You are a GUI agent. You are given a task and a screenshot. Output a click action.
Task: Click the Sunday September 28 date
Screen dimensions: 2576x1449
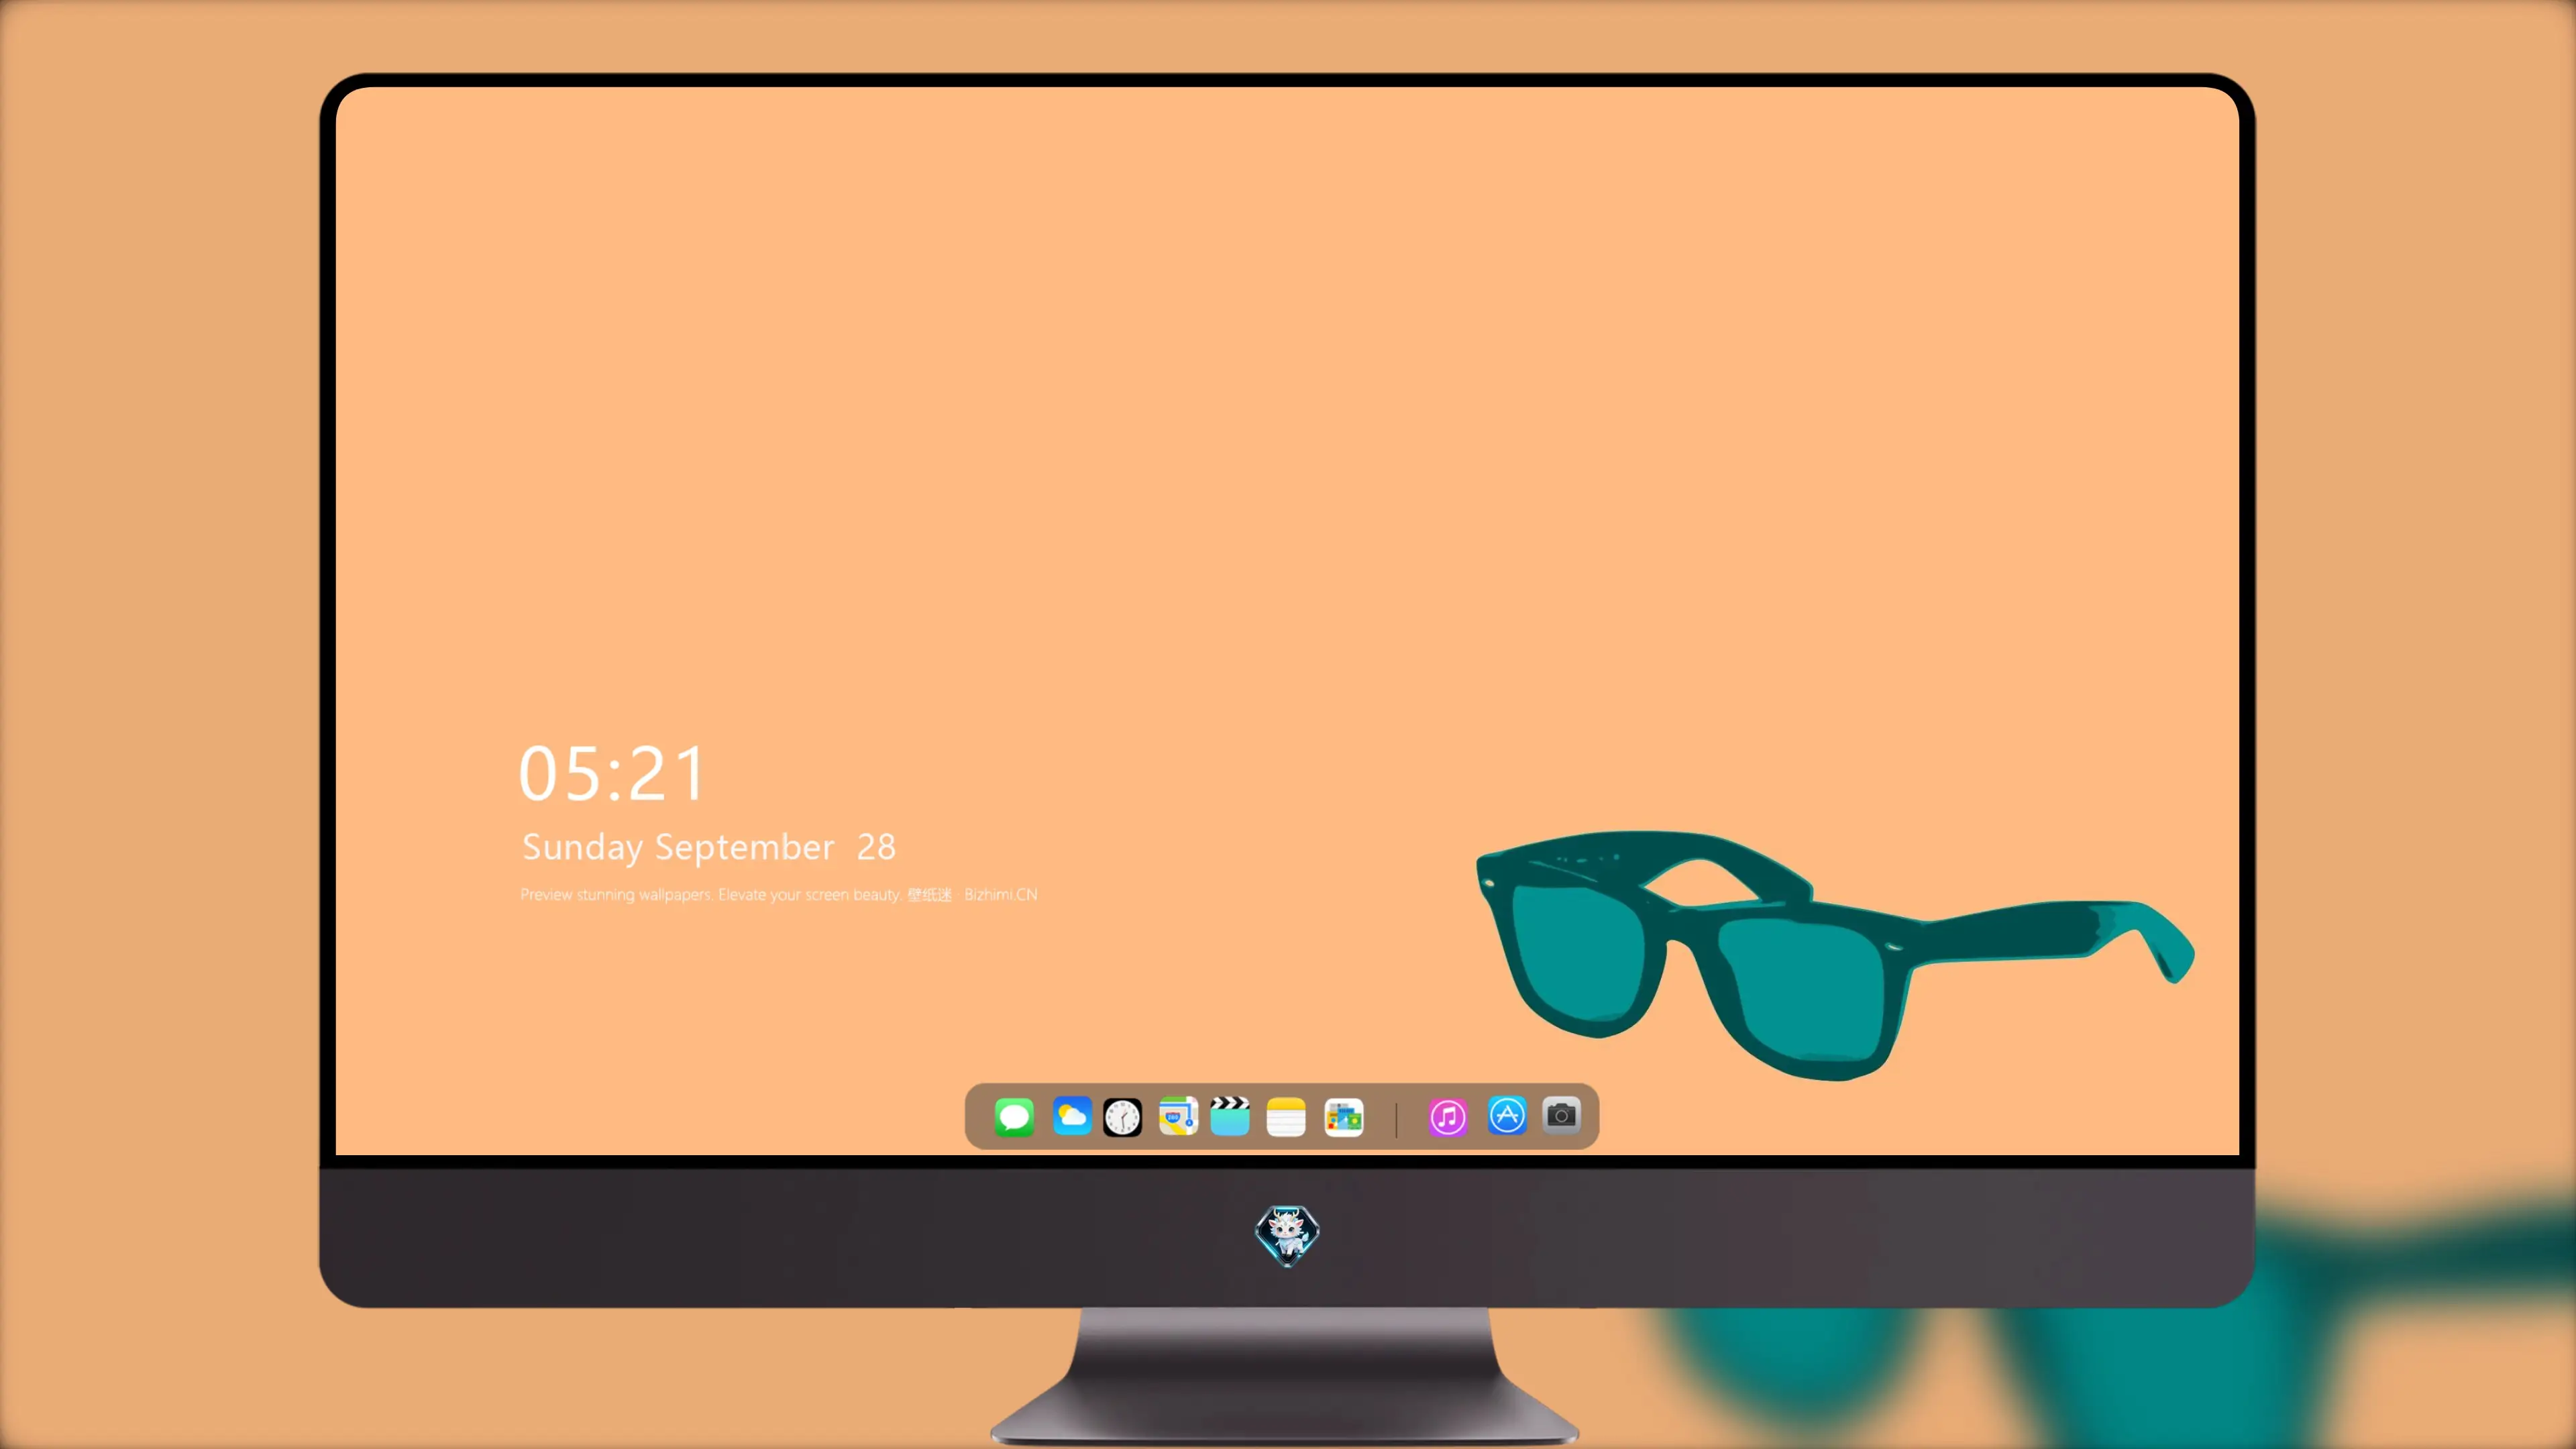click(709, 847)
